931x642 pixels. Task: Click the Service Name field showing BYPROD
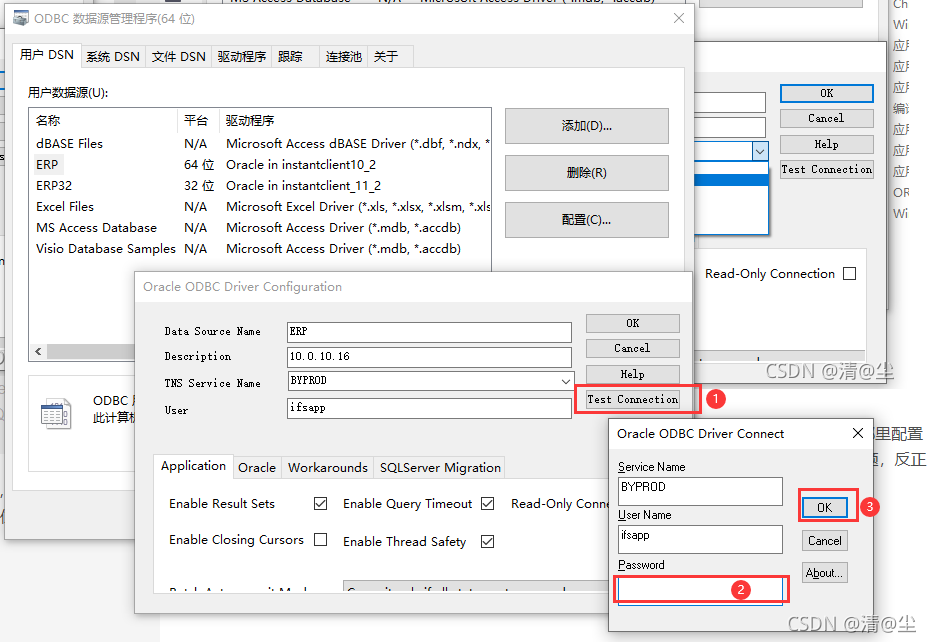[x=700, y=491]
